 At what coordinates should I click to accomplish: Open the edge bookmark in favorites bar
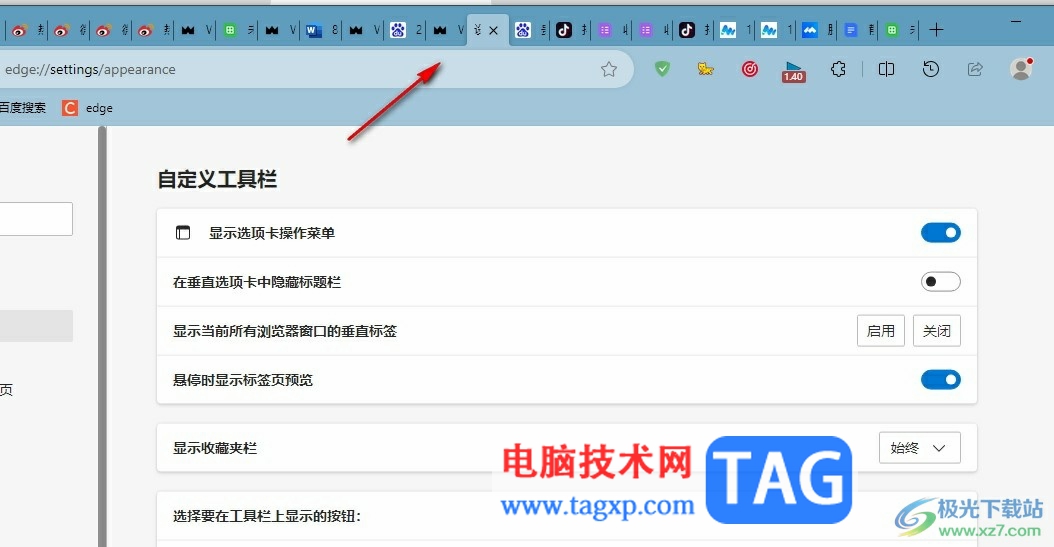pos(87,108)
